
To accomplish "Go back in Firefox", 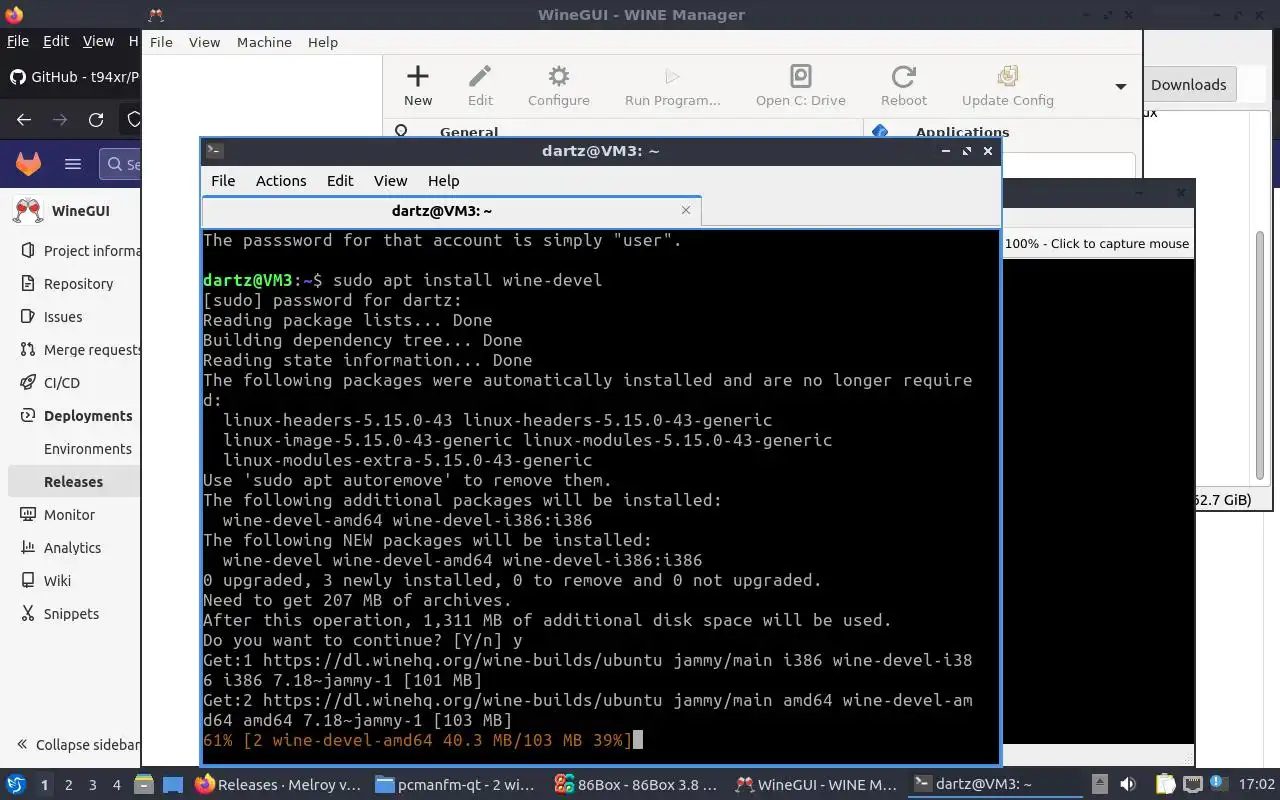I will tap(24, 120).
